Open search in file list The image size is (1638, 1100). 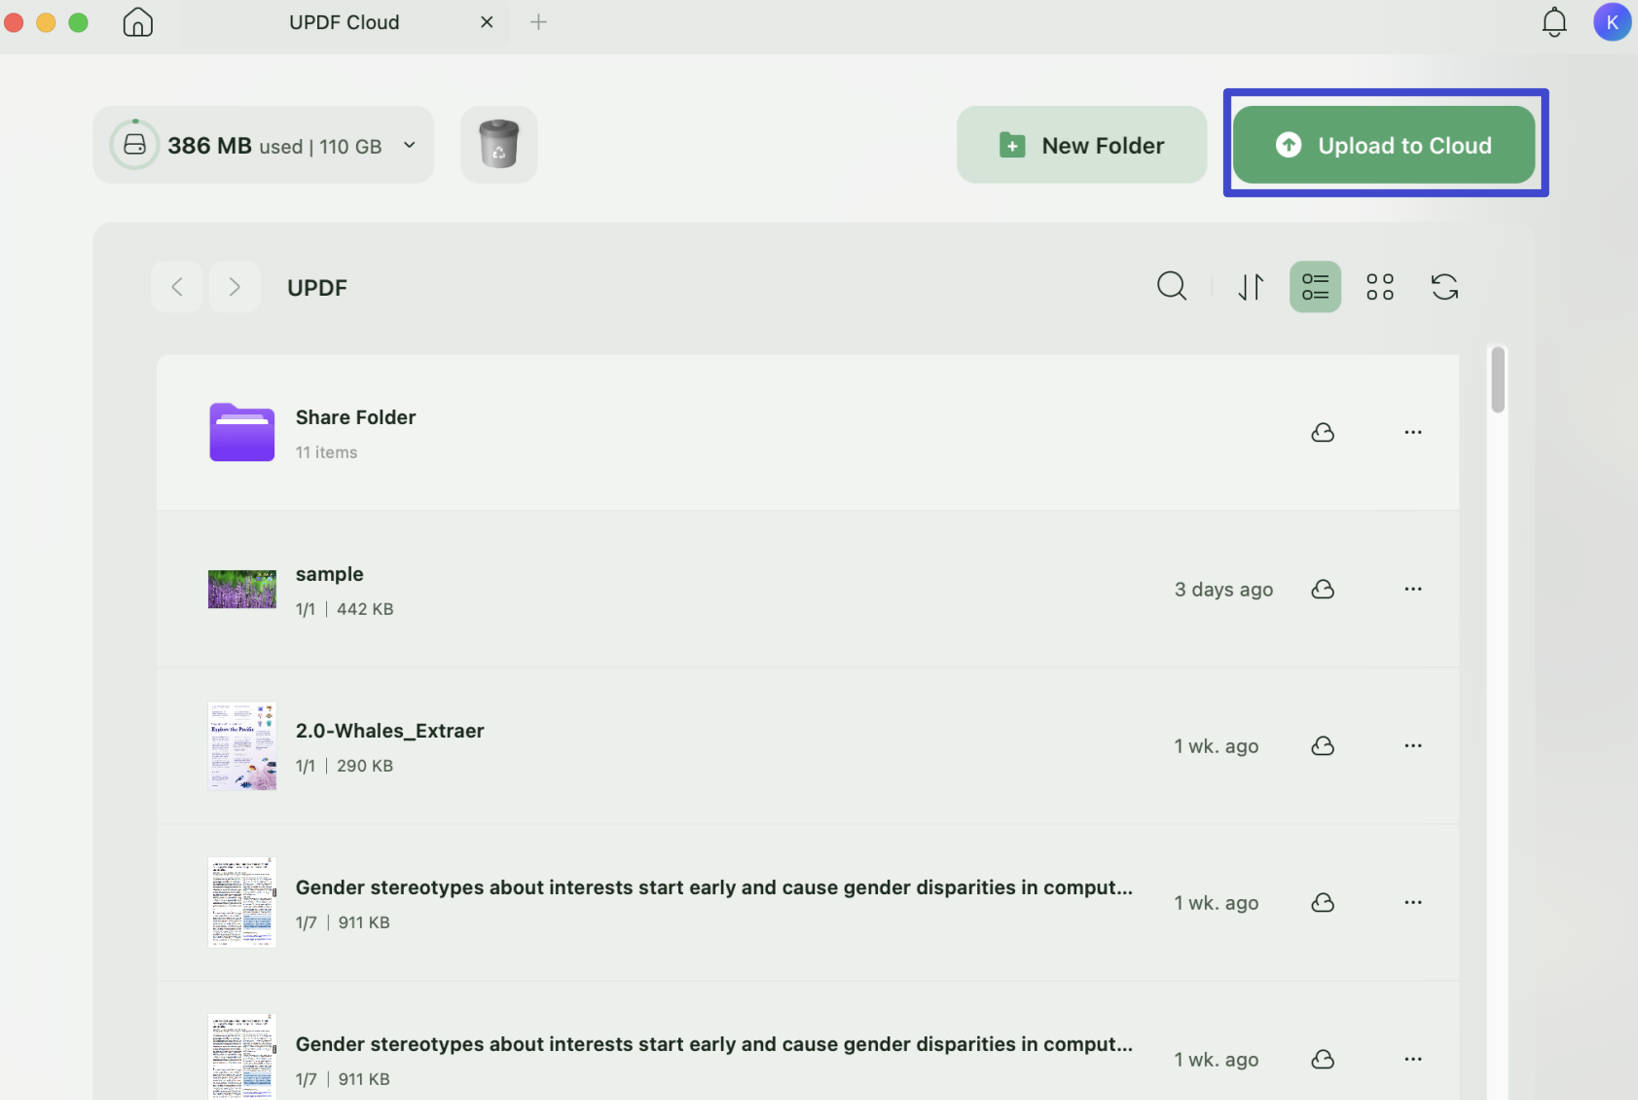1172,287
